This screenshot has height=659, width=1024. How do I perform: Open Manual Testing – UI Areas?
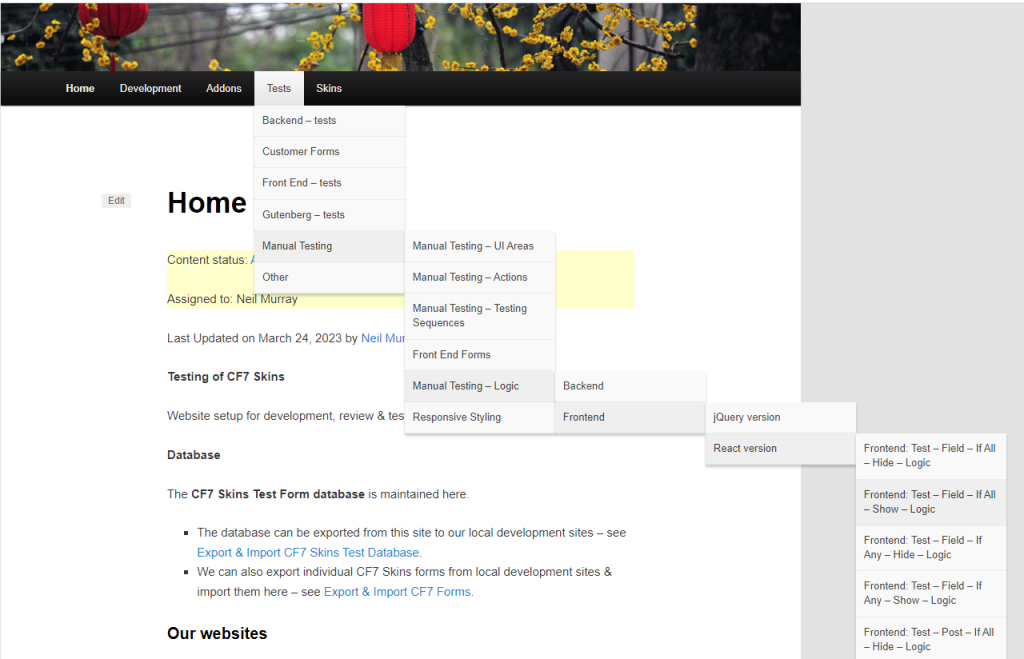pyautogui.click(x=473, y=246)
